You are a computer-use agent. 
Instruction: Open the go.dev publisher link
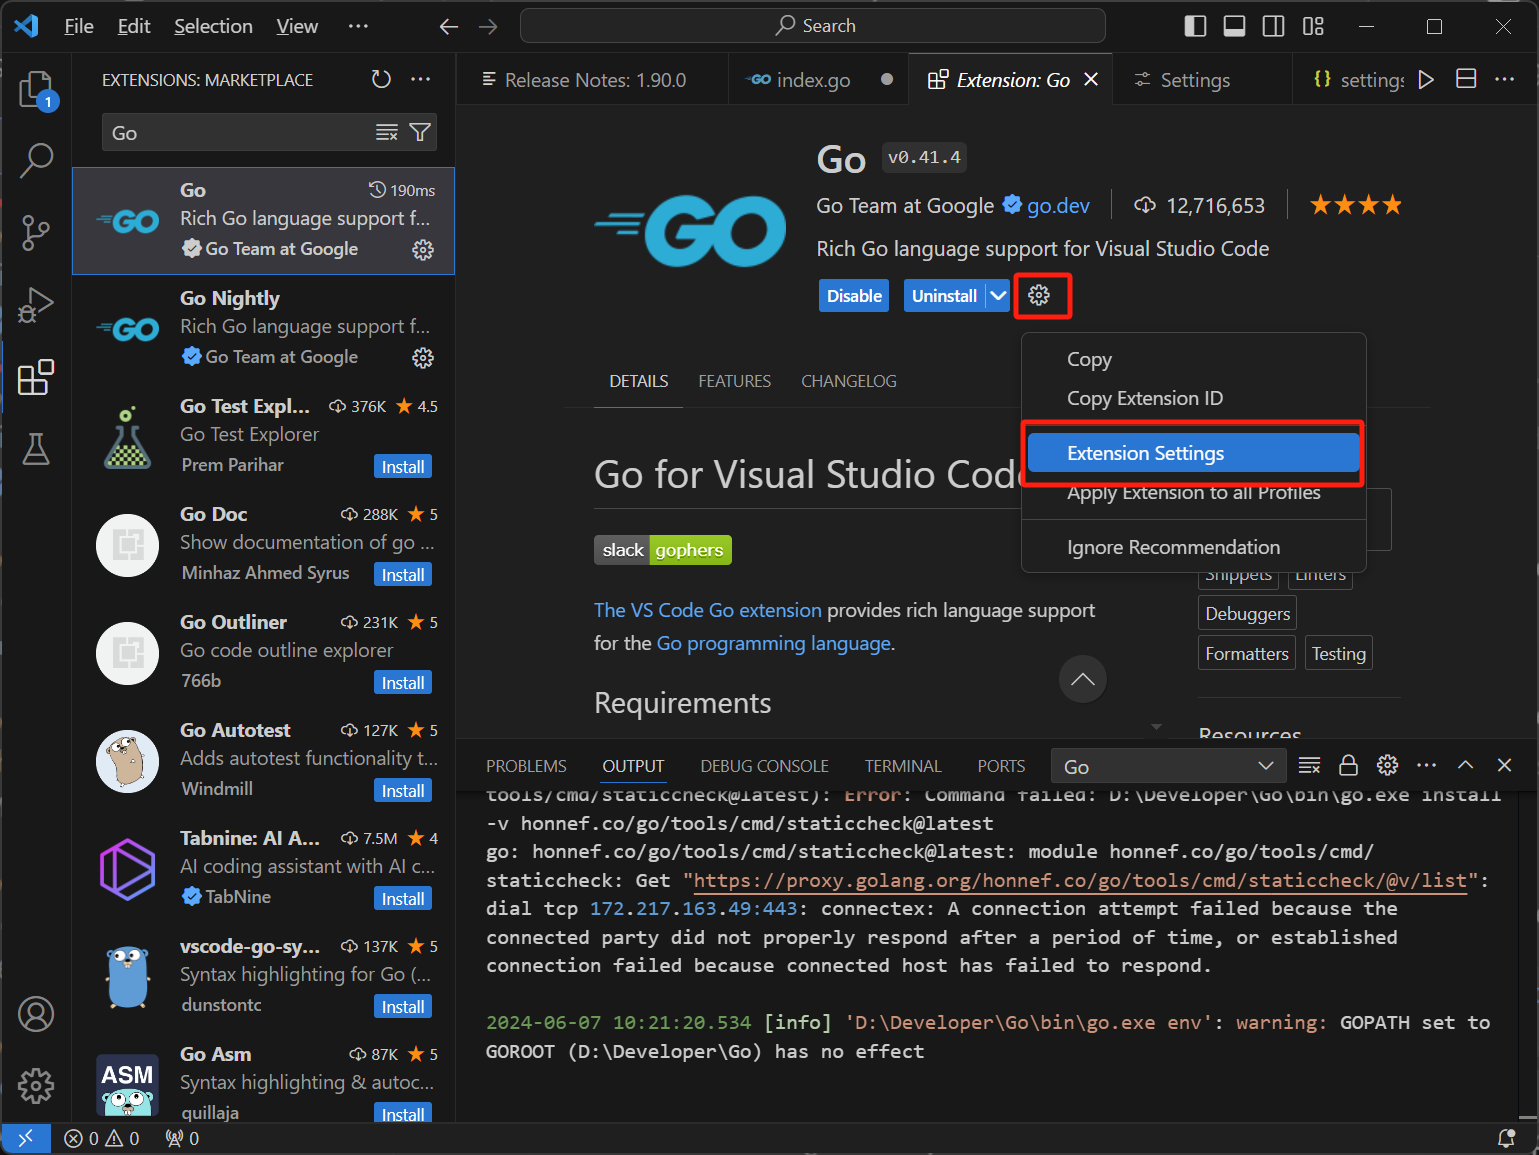pyautogui.click(x=1058, y=205)
